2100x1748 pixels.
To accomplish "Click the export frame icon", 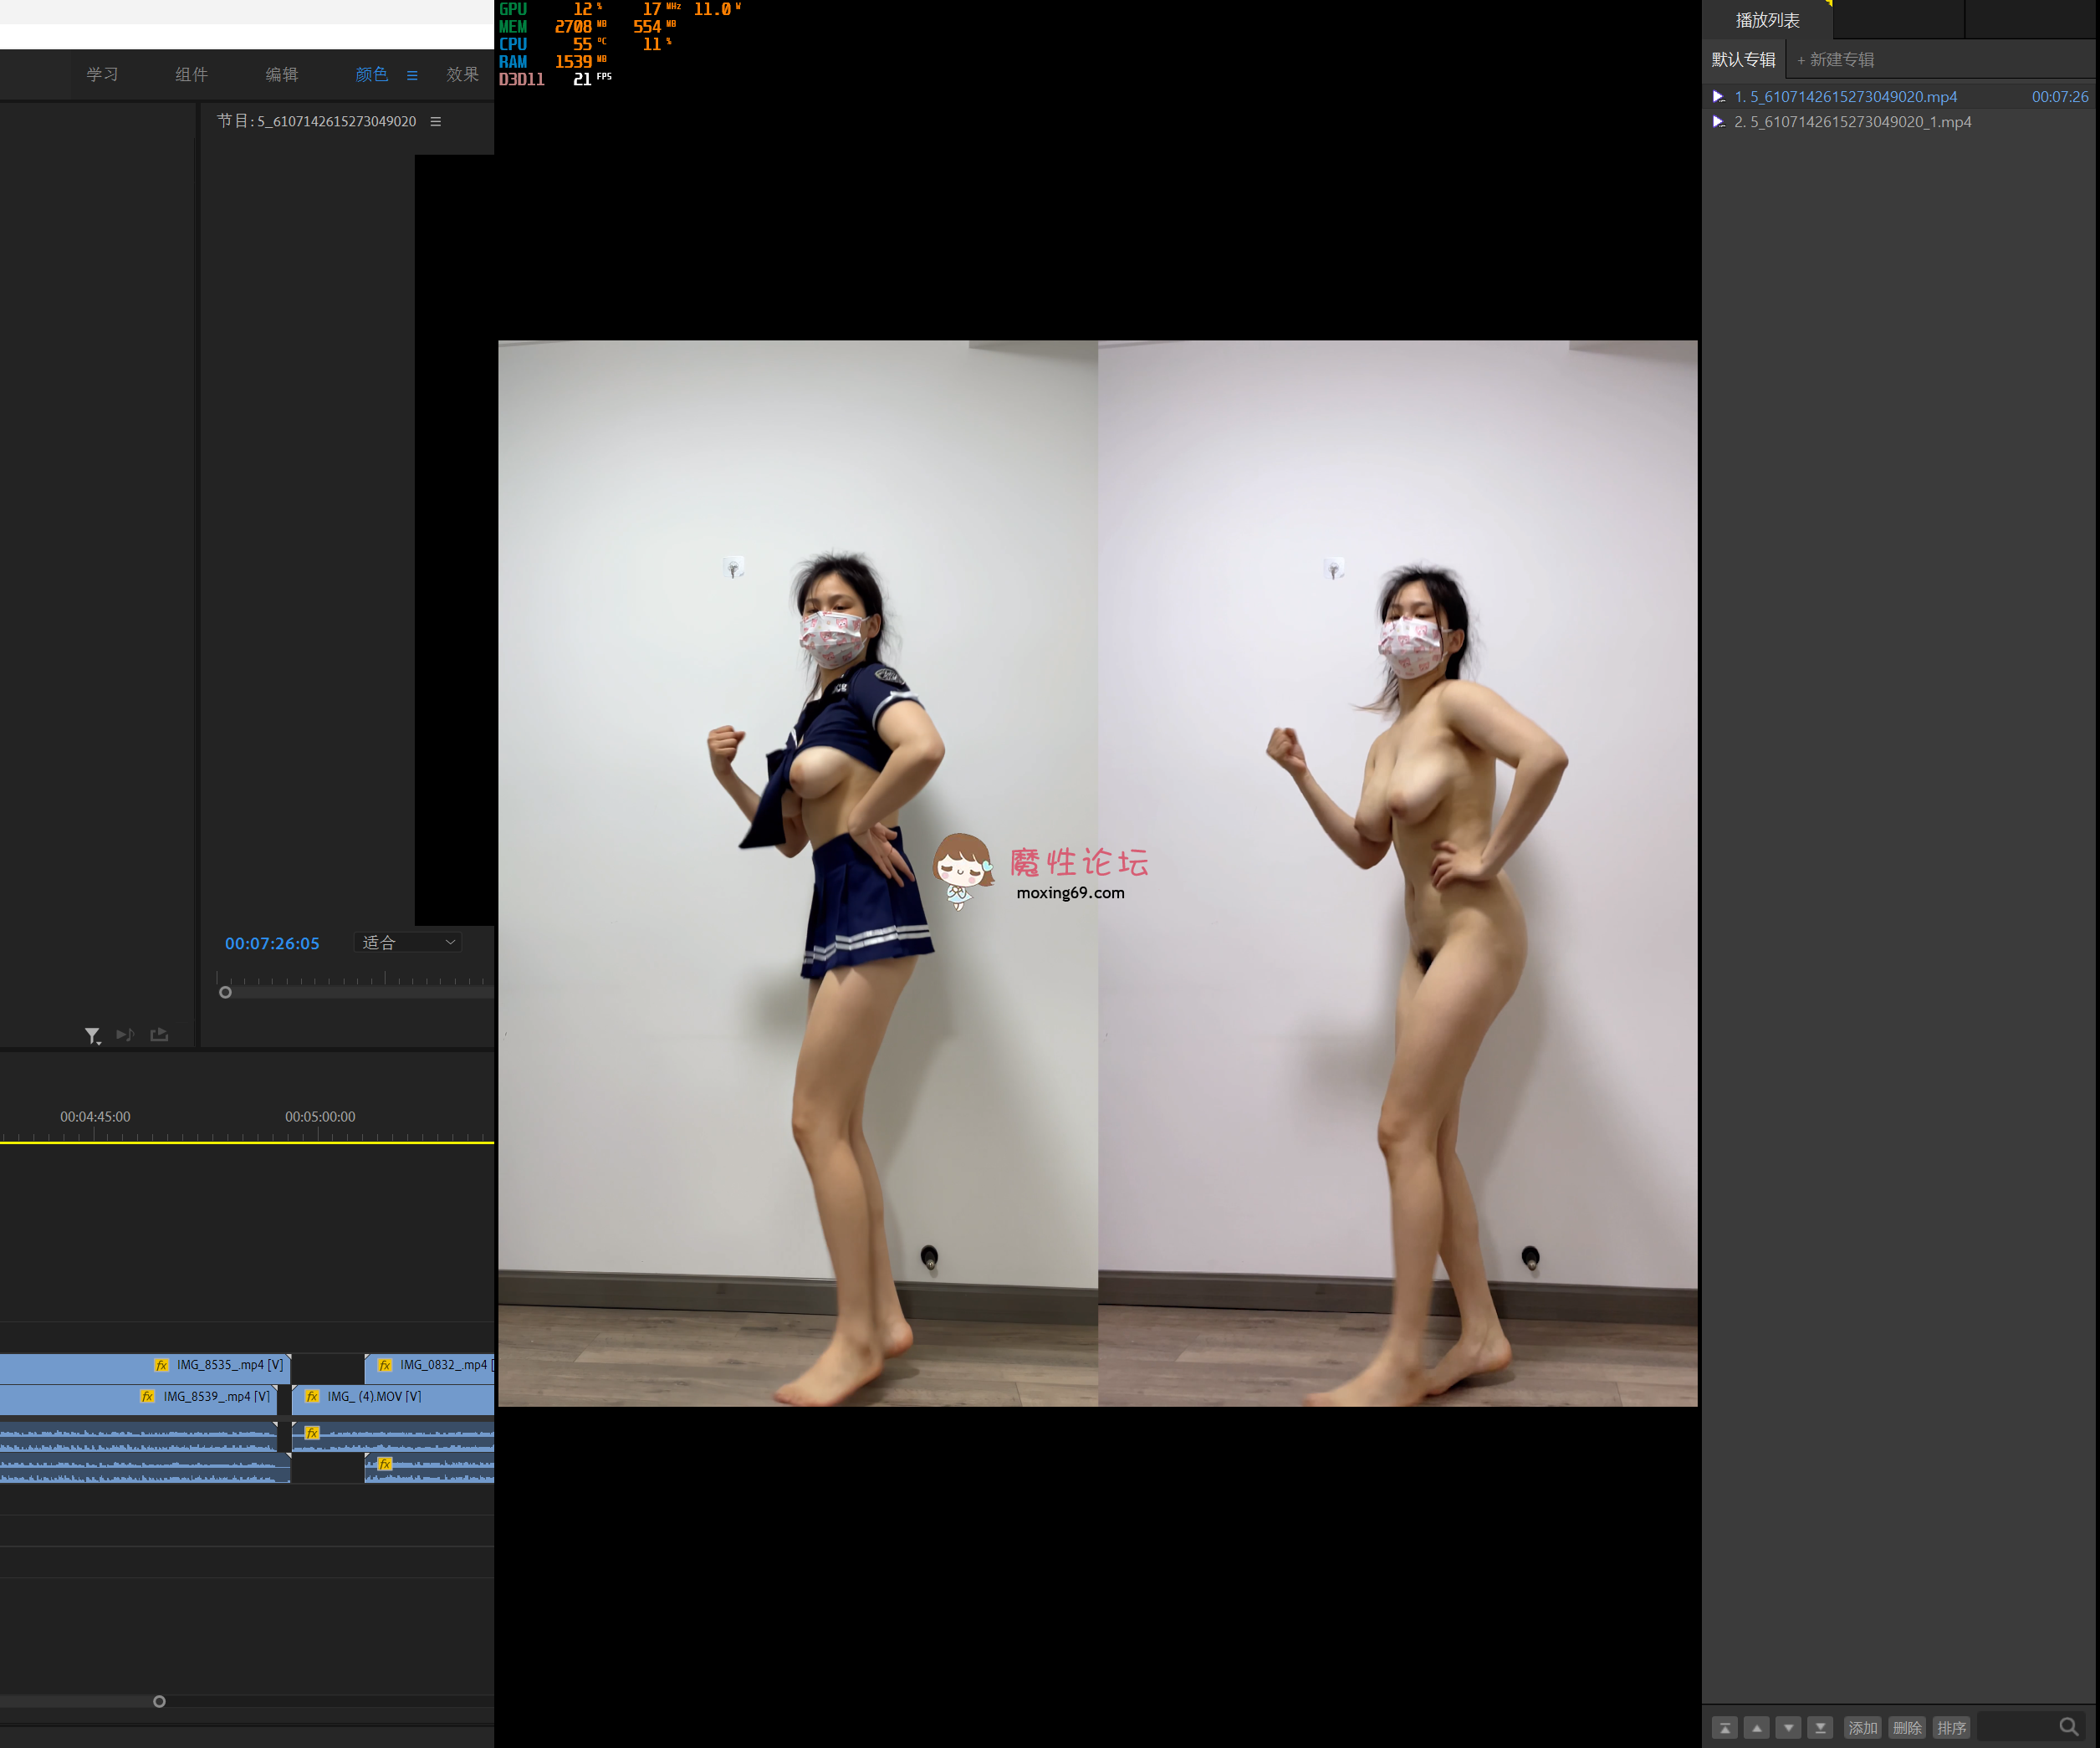I will [159, 1034].
